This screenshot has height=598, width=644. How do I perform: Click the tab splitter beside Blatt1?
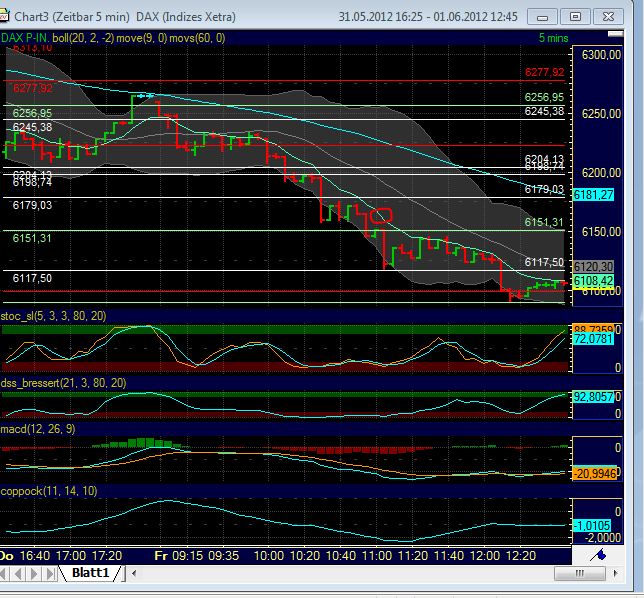click(x=124, y=573)
